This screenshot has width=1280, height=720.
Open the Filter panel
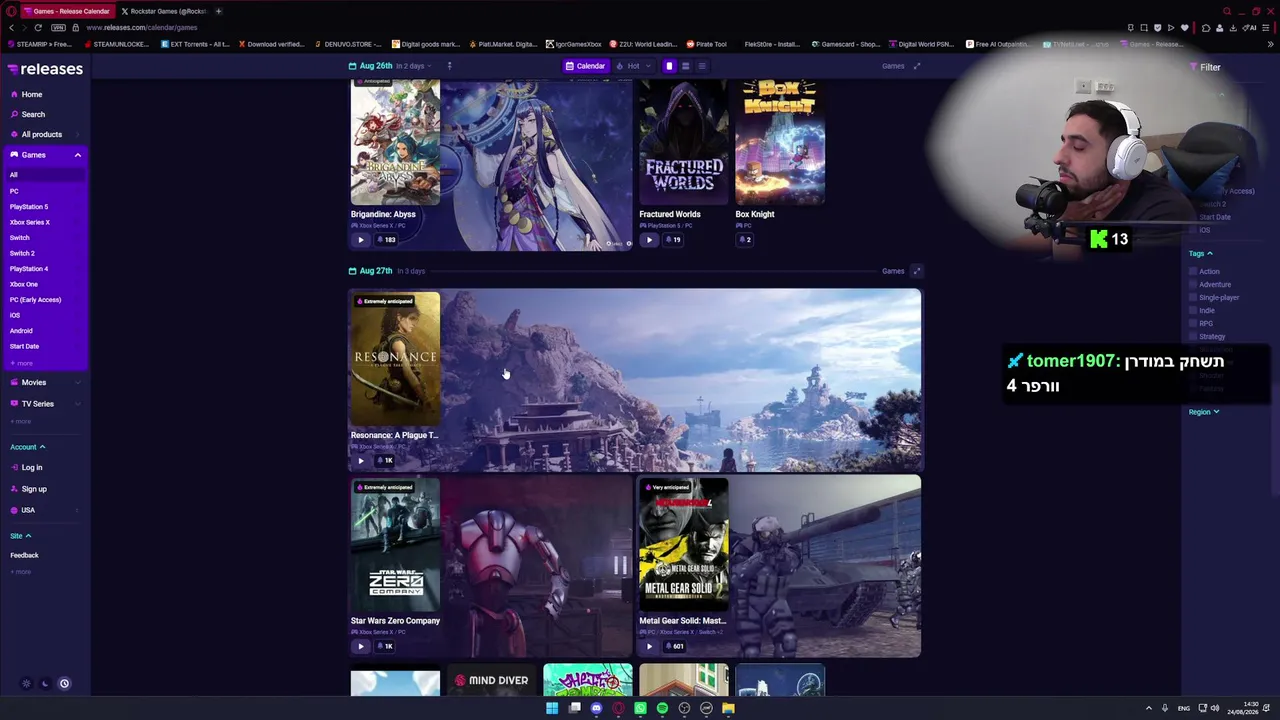coord(1205,67)
